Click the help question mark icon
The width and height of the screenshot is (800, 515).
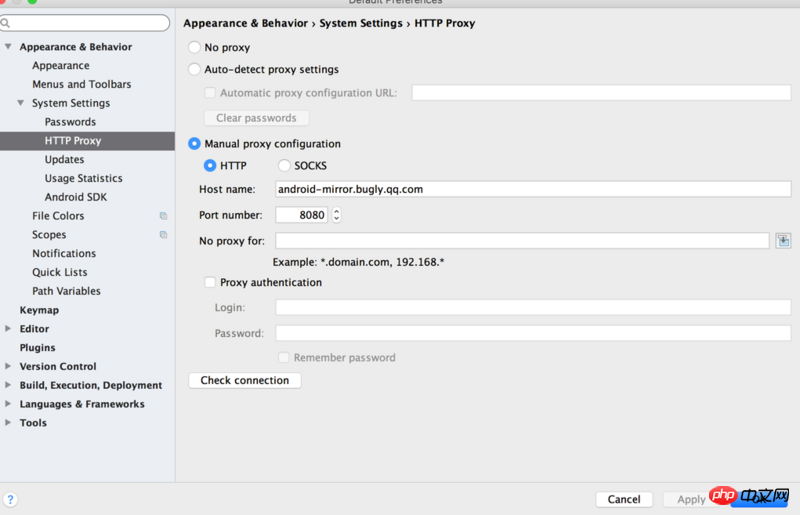(10, 499)
